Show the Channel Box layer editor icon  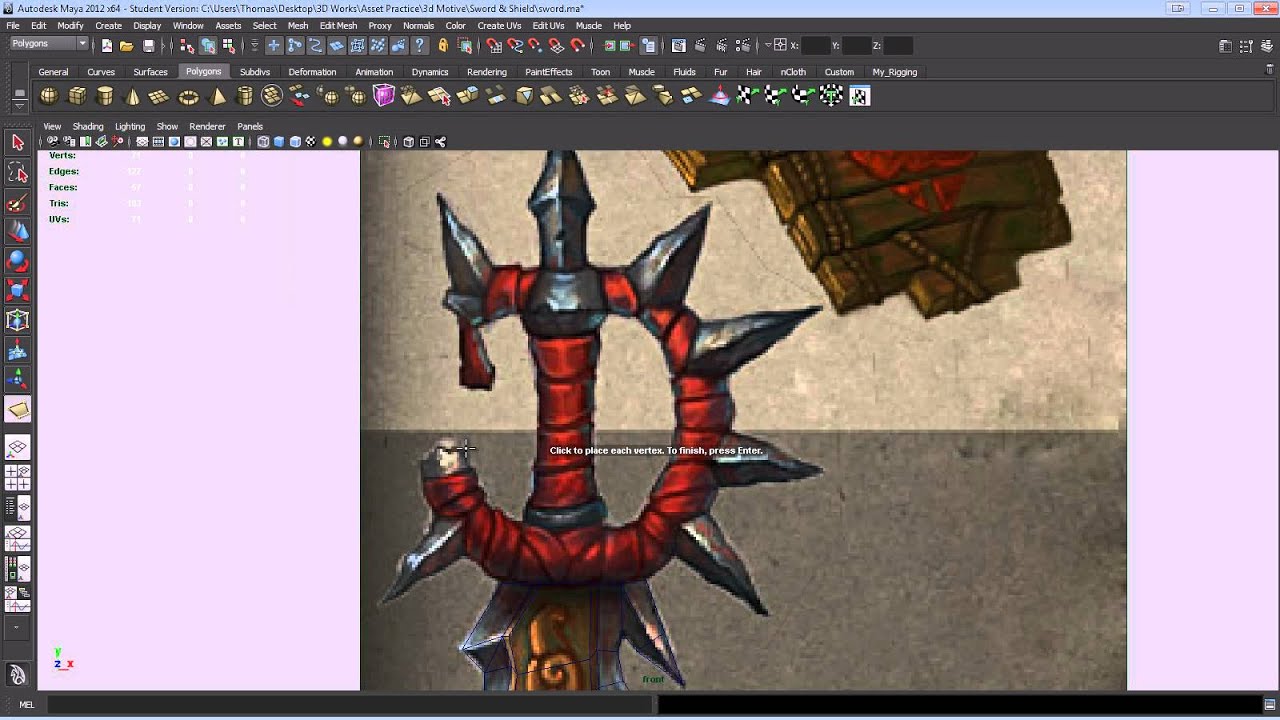pos(1267,46)
